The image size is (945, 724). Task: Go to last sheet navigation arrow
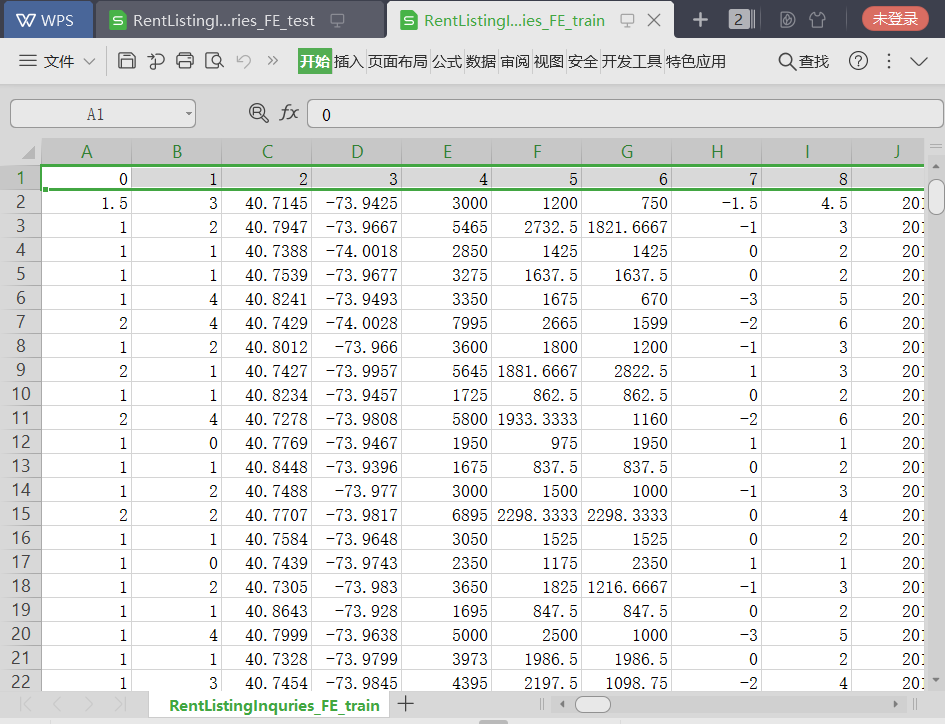pyautogui.click(x=120, y=704)
